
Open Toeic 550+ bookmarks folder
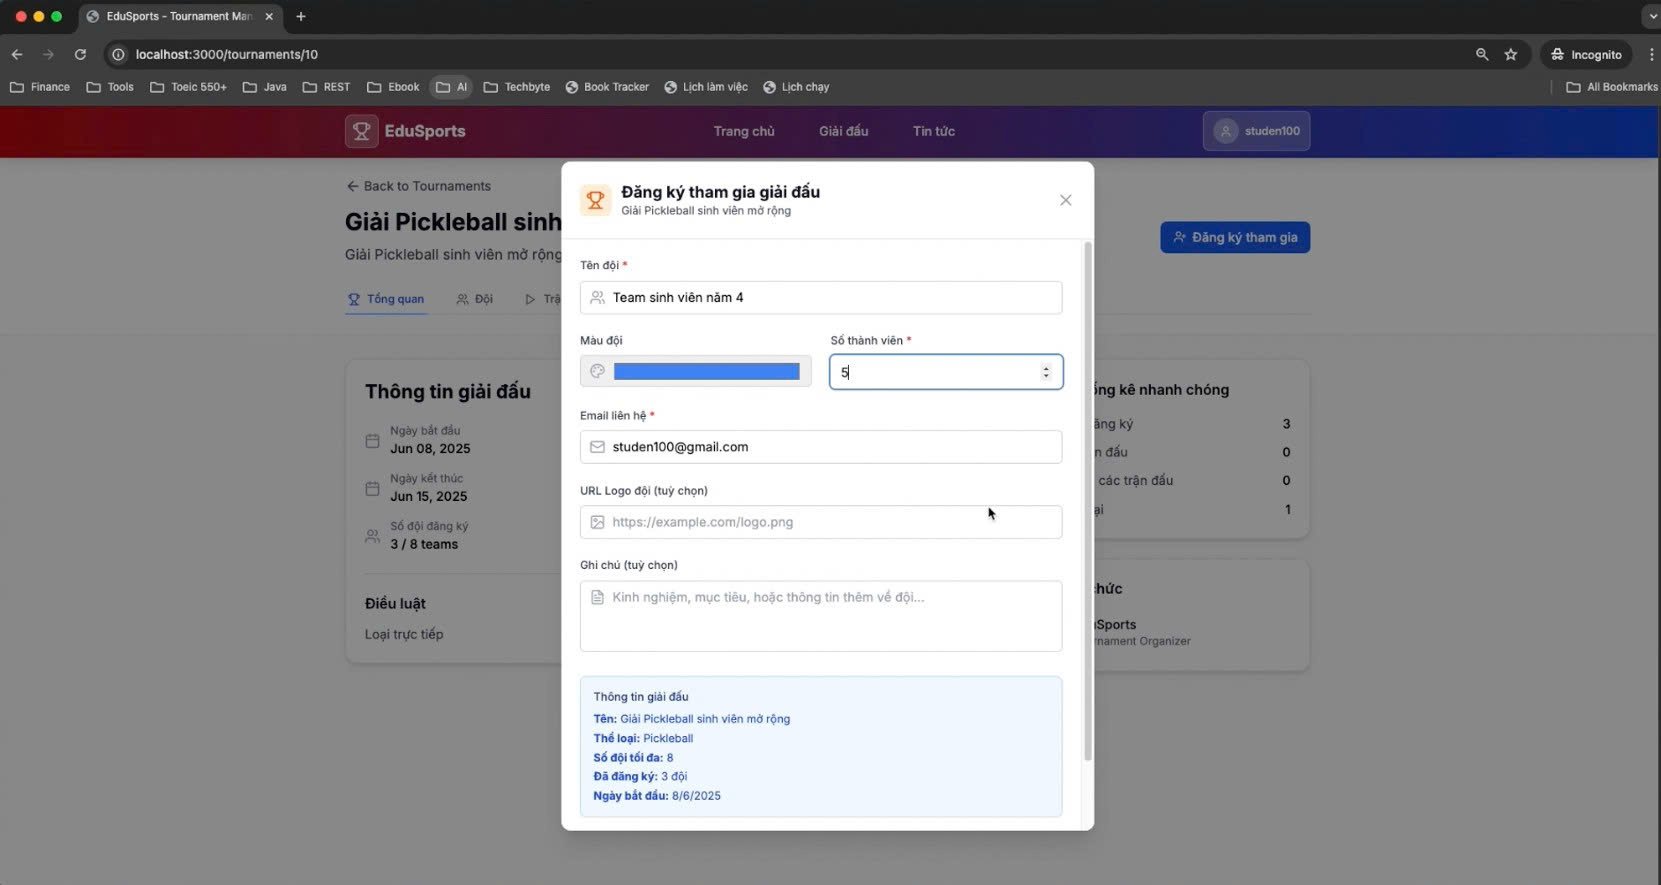click(188, 87)
